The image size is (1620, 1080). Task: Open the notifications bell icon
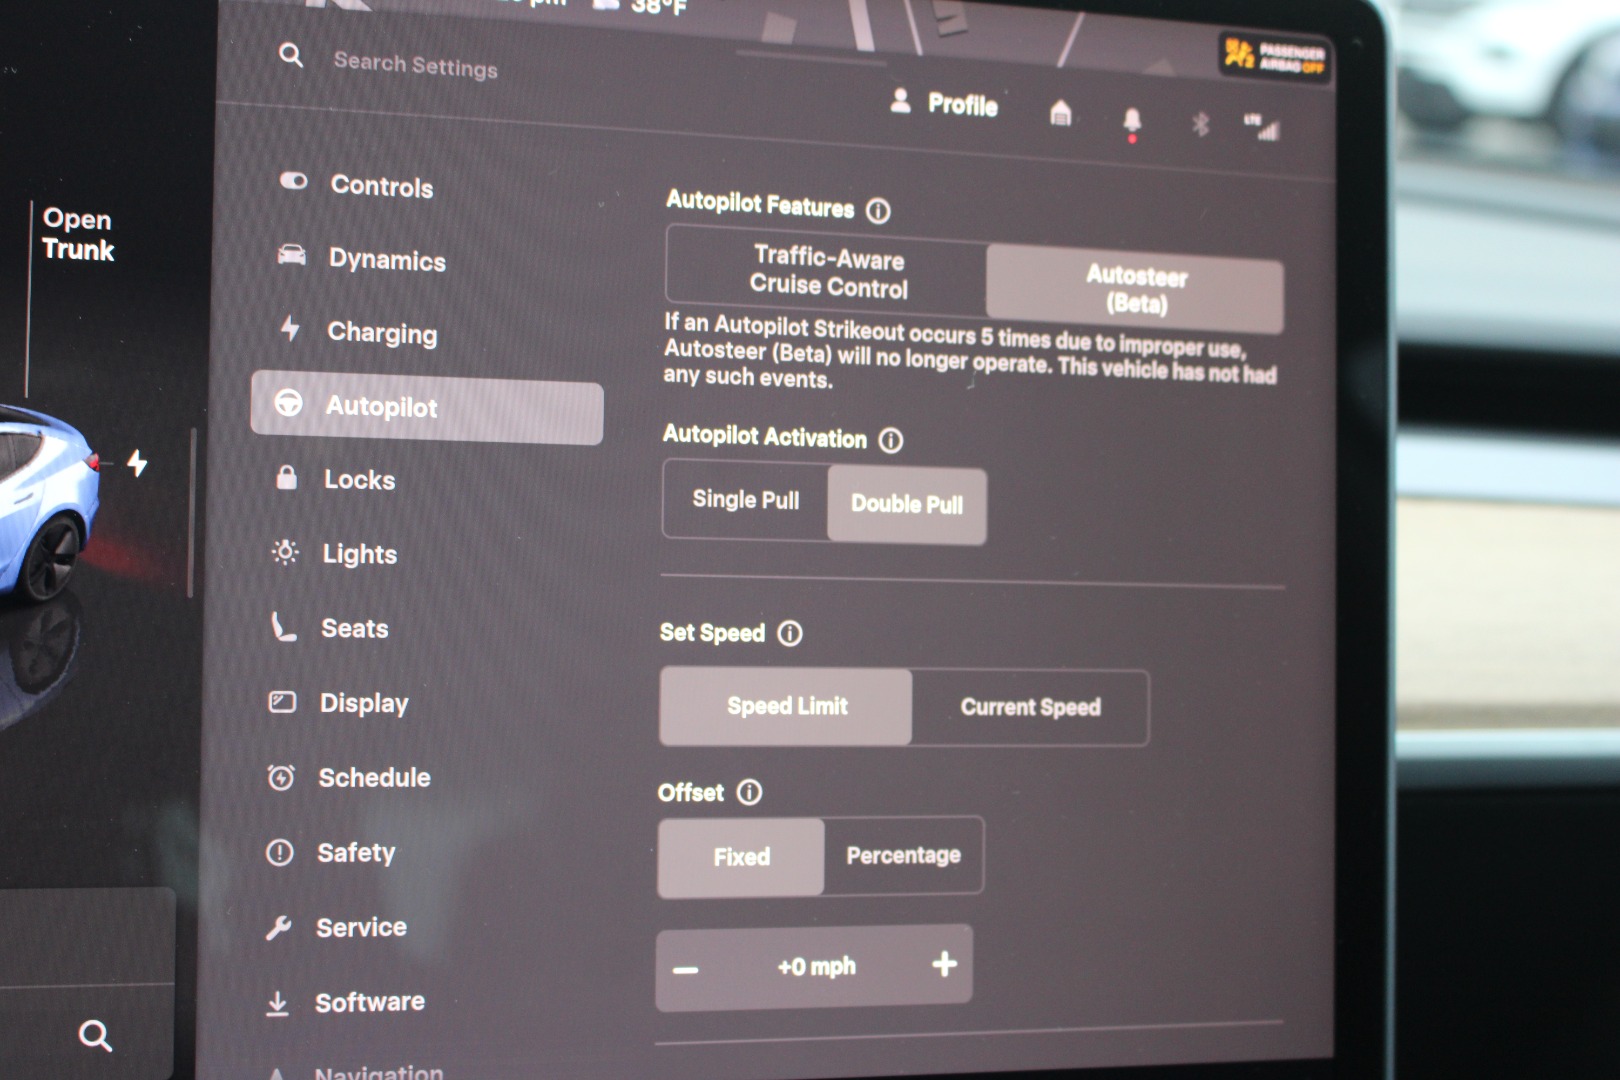coord(1132,121)
